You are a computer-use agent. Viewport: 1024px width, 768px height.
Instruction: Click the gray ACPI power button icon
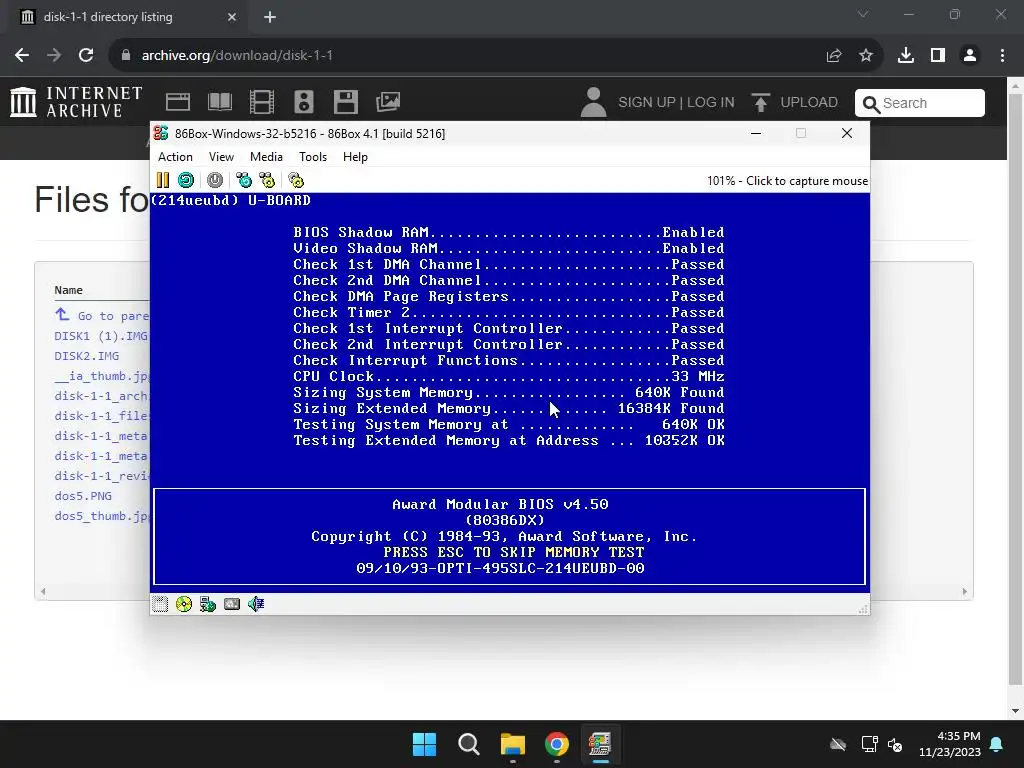point(215,180)
